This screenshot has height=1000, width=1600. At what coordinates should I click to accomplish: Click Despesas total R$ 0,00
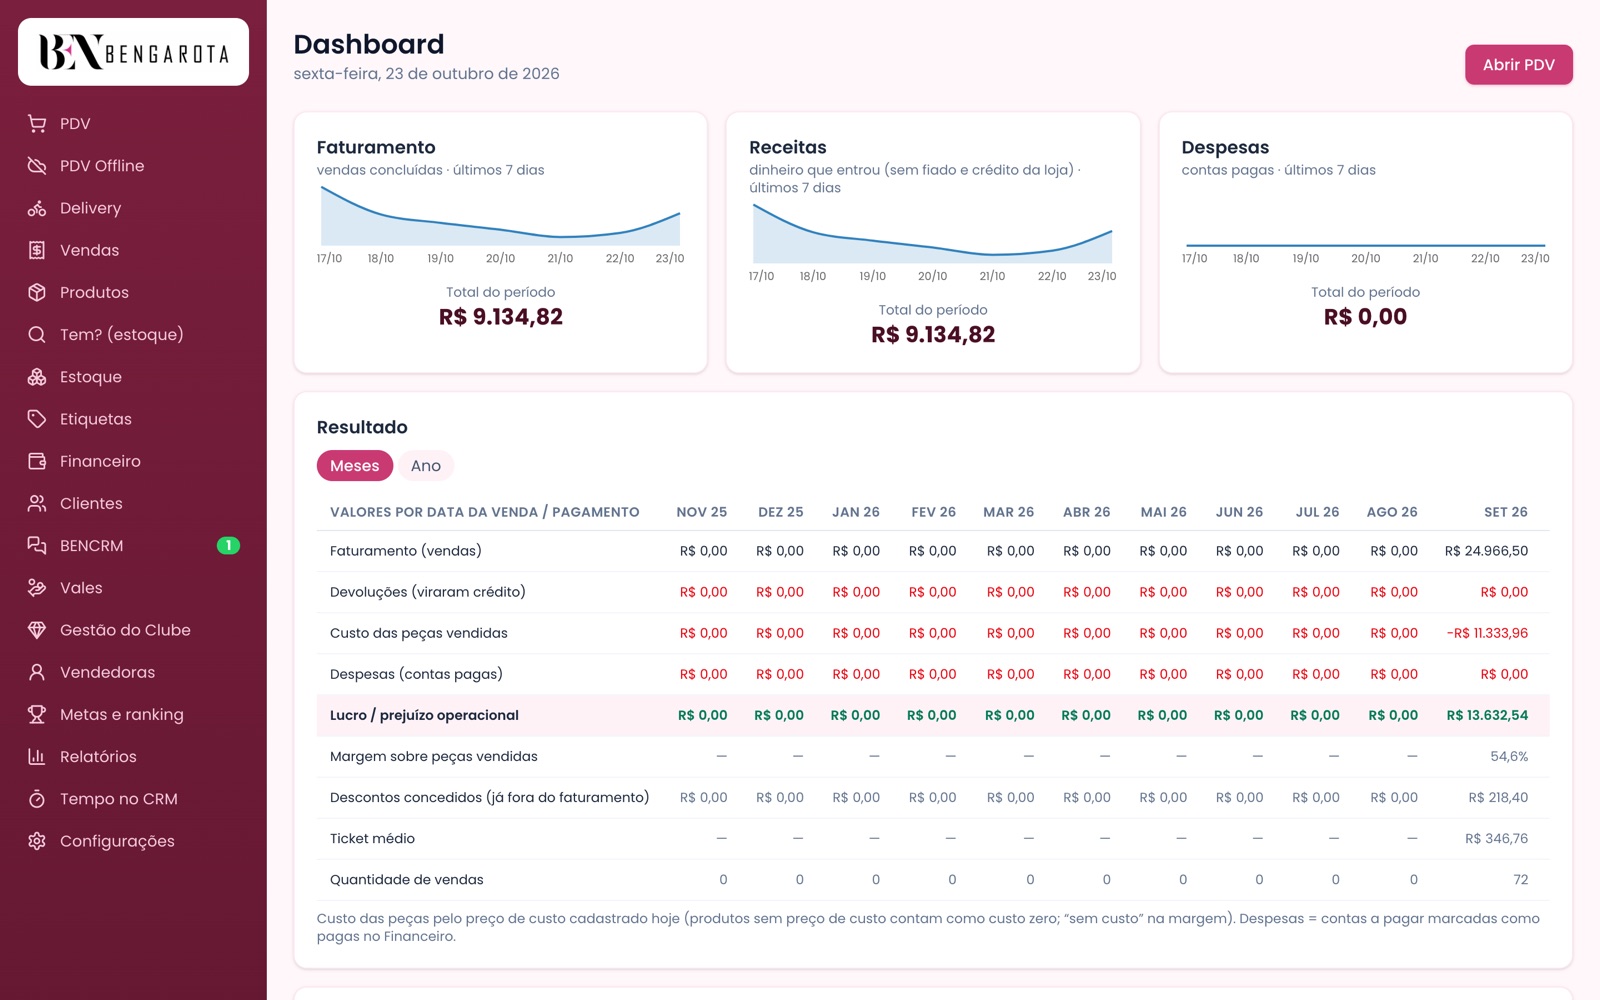[1365, 317]
